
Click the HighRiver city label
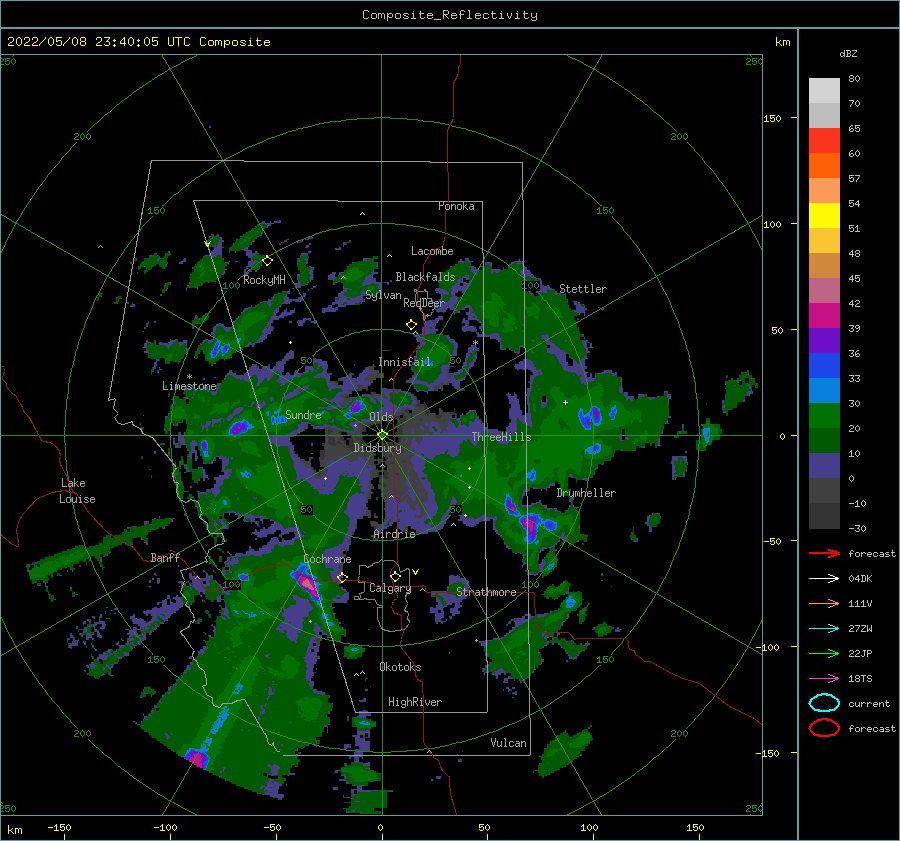tap(415, 702)
